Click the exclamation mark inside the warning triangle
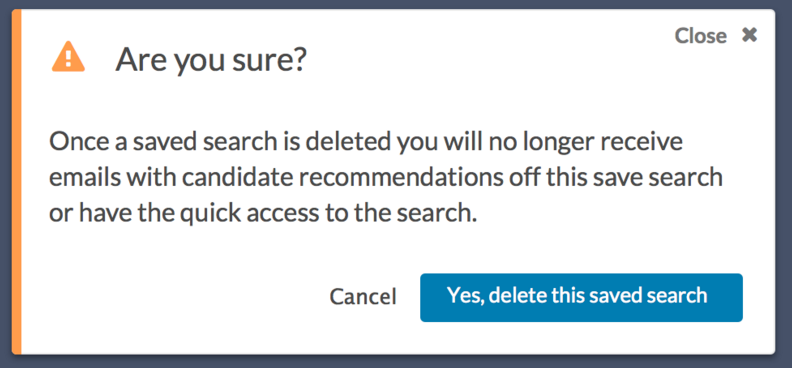792x368 pixels. [68, 59]
